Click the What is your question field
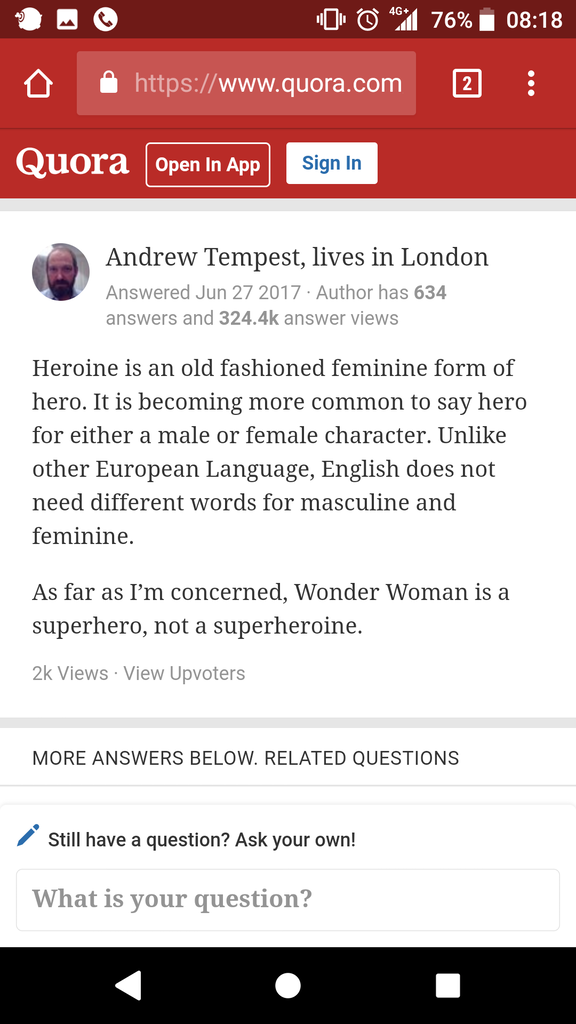Screen dimensions: 576x1024 click(x=288, y=899)
